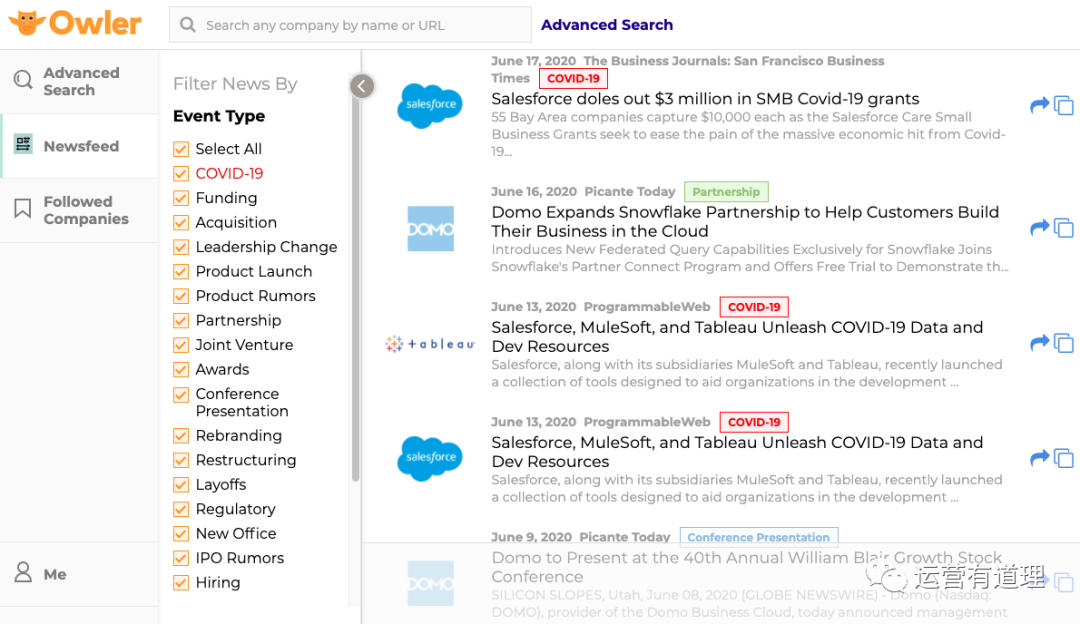The height and width of the screenshot is (624, 1080).
Task: Share the second Salesforce MuleSoft article
Action: tap(1039, 457)
